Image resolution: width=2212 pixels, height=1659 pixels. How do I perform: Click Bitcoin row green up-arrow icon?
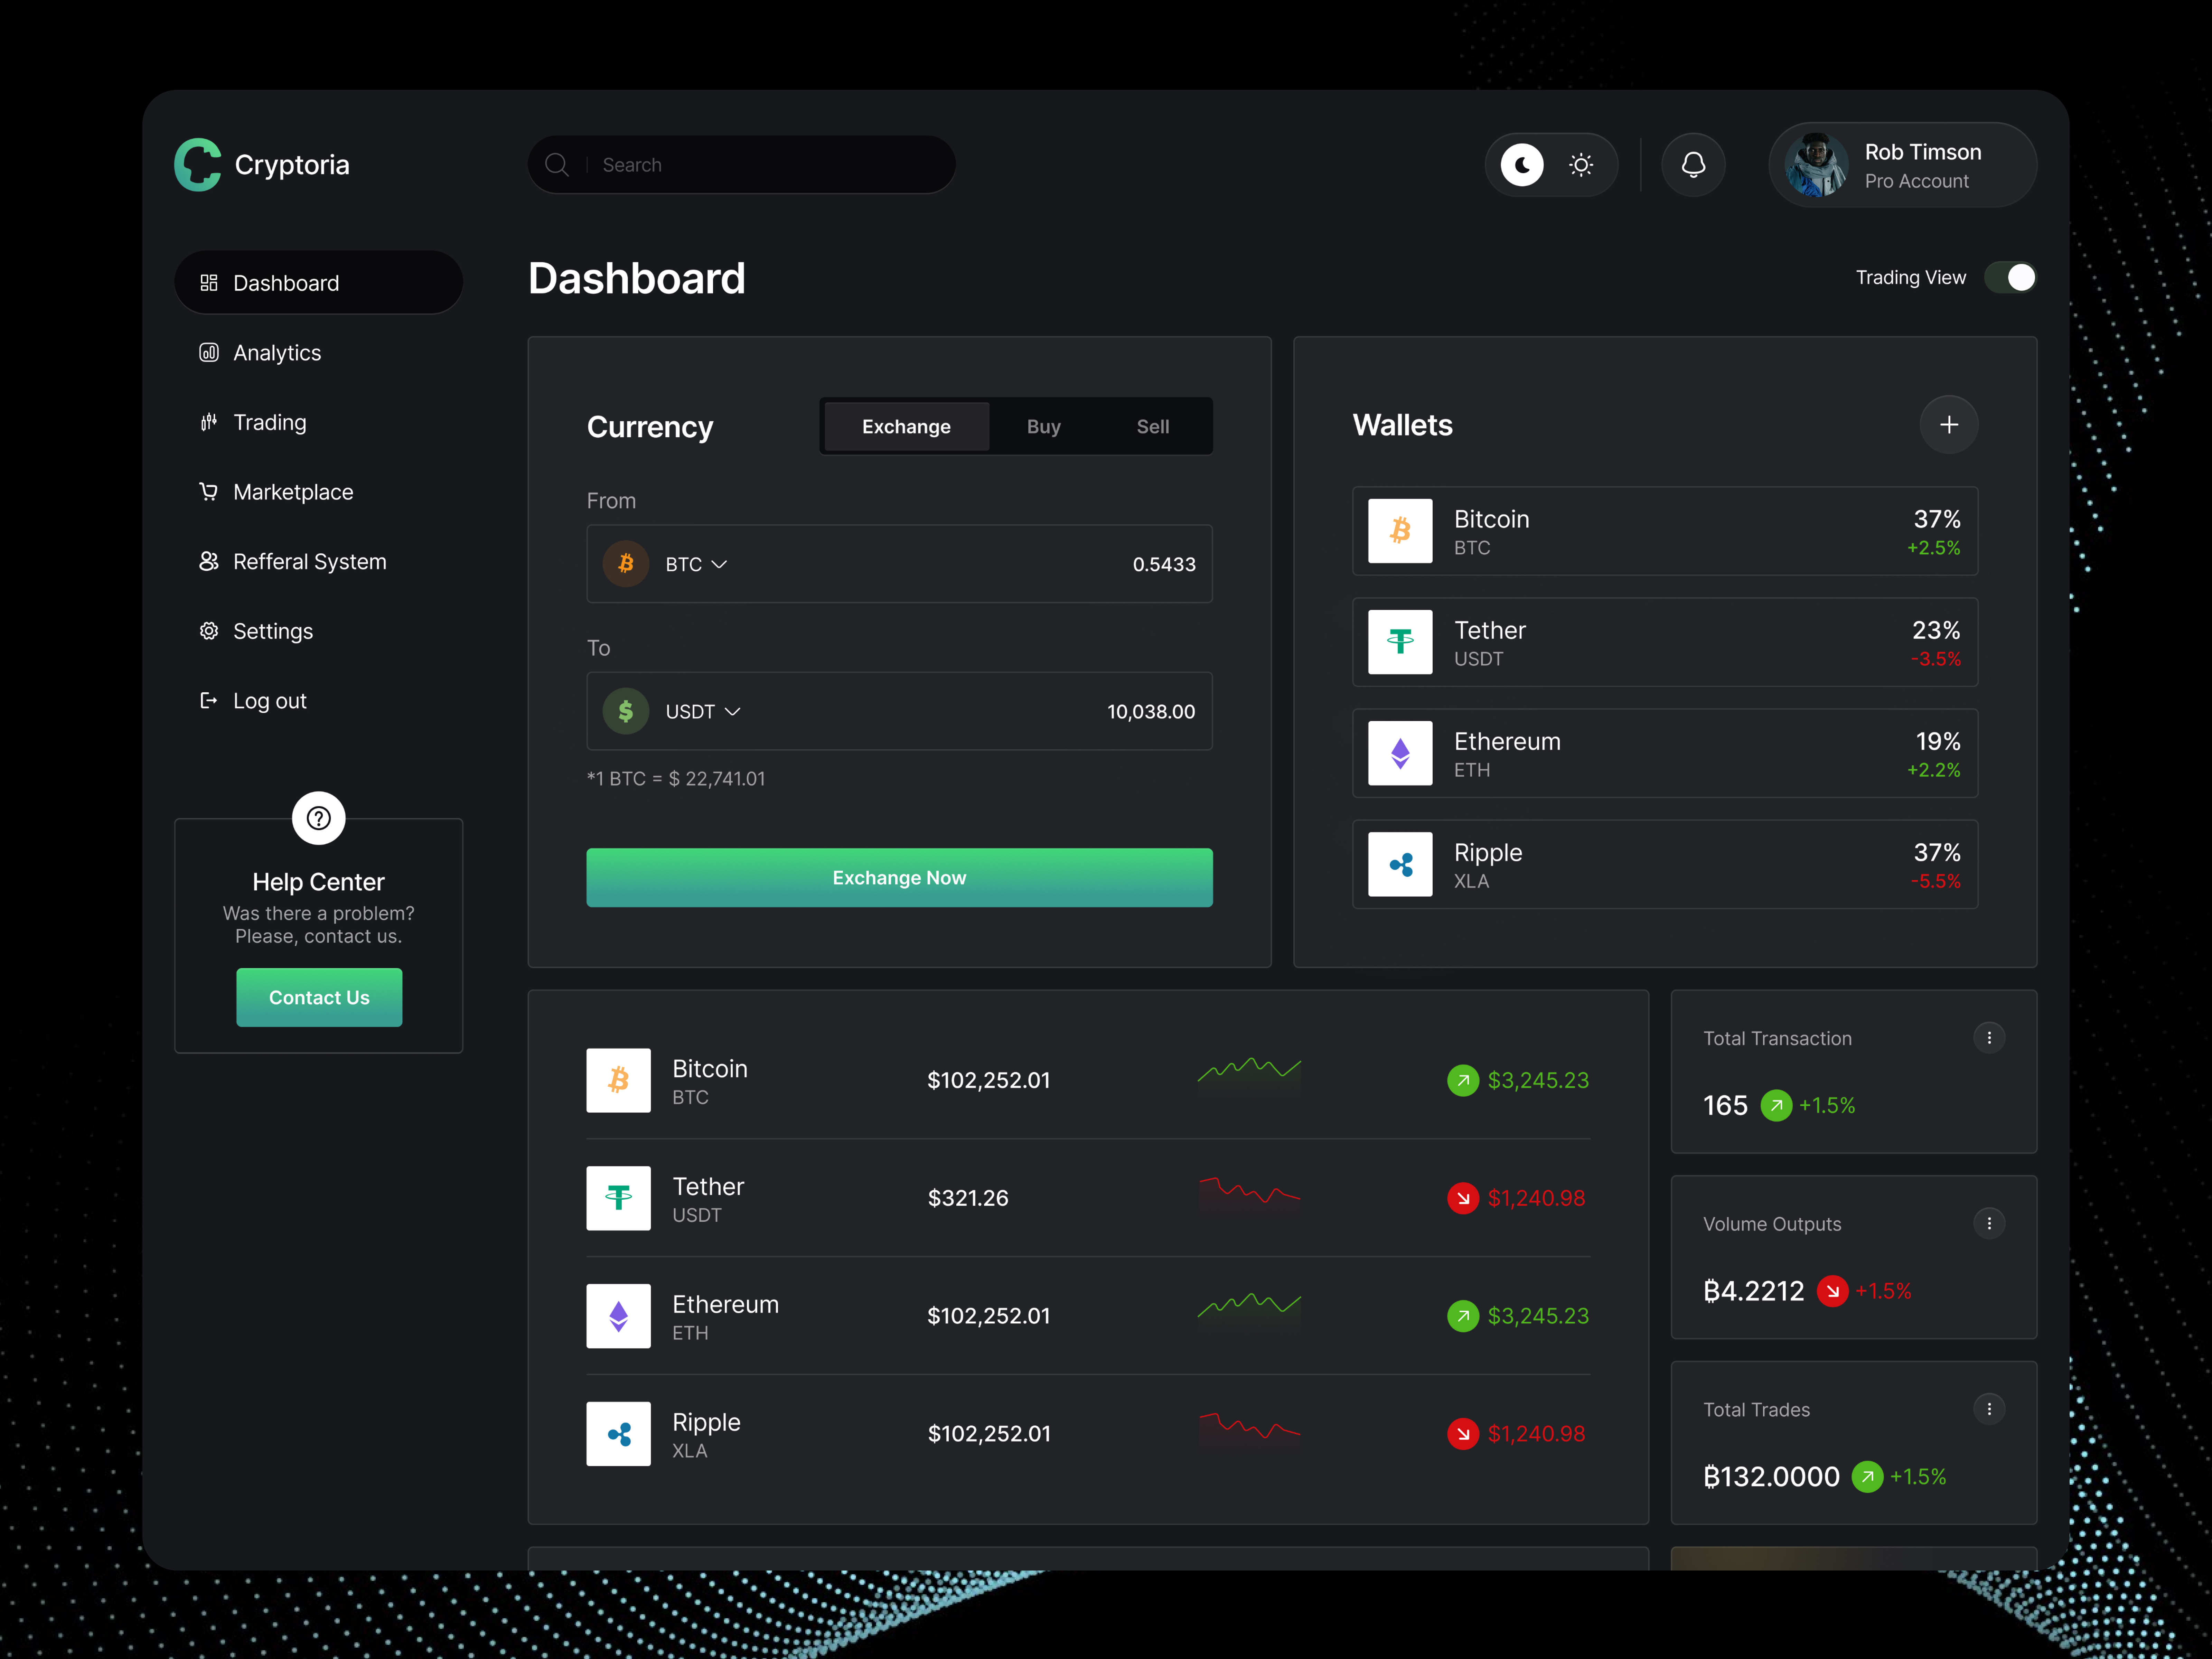pos(1463,1080)
